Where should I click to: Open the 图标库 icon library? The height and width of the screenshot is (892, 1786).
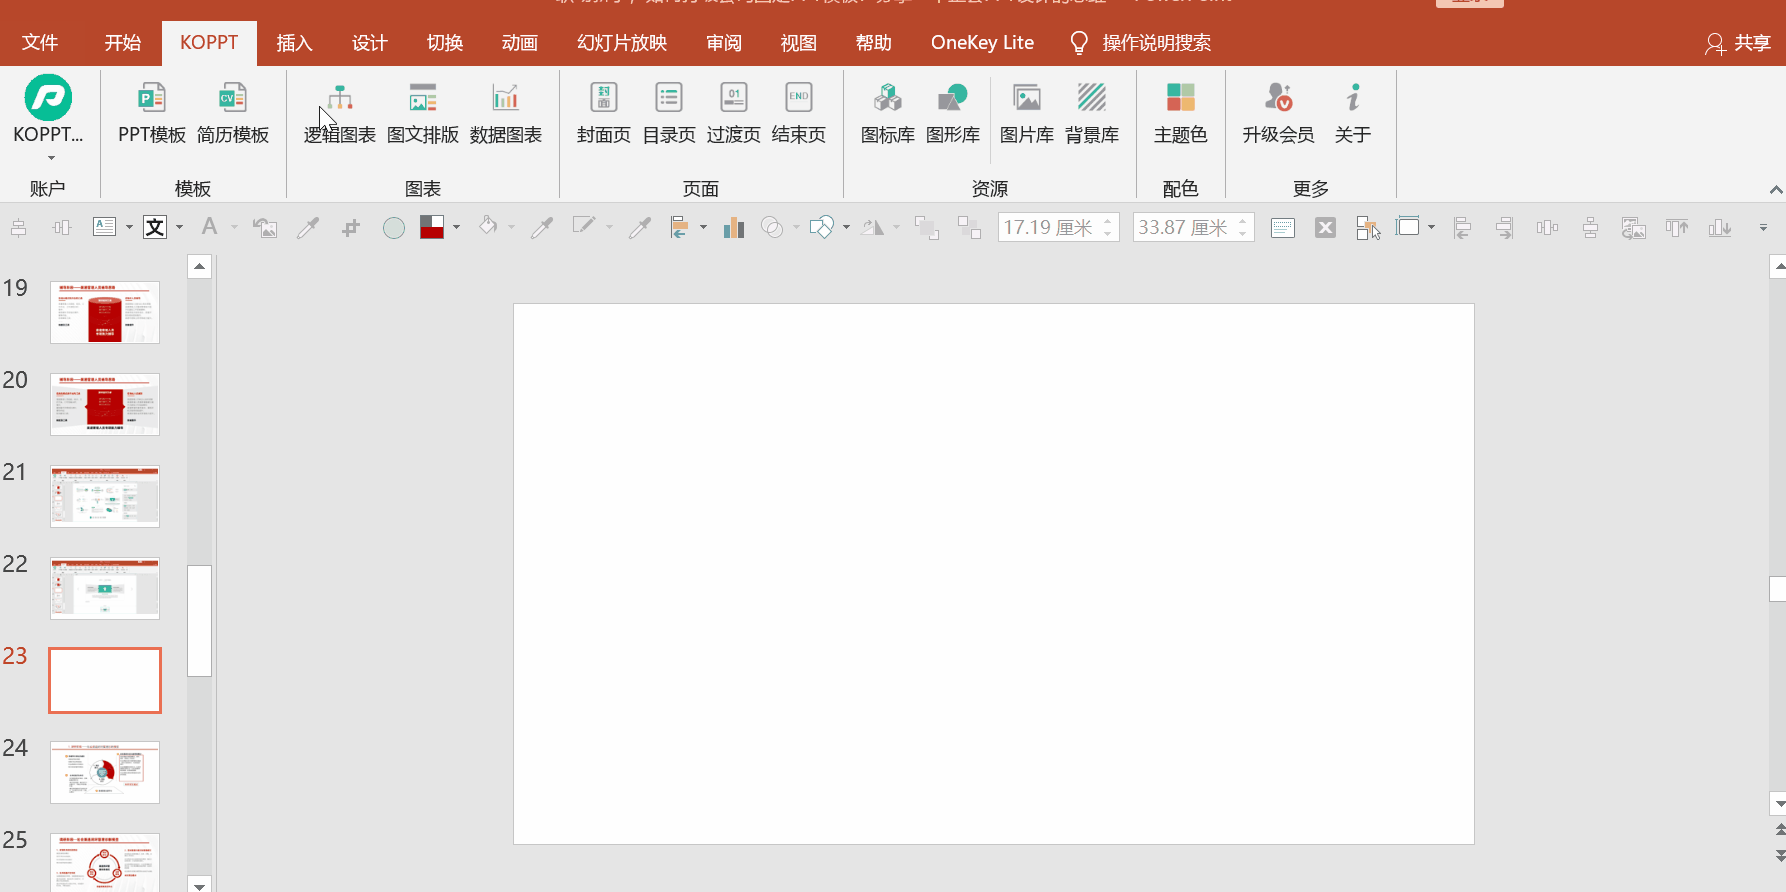(x=888, y=114)
